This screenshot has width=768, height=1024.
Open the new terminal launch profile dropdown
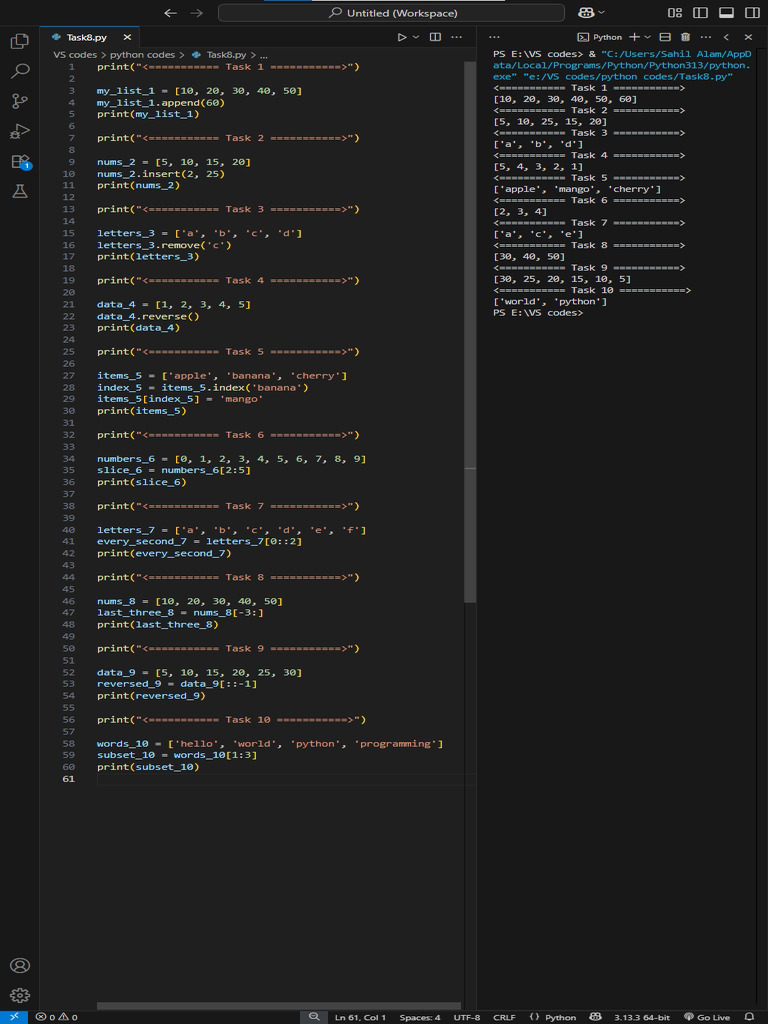[648, 37]
